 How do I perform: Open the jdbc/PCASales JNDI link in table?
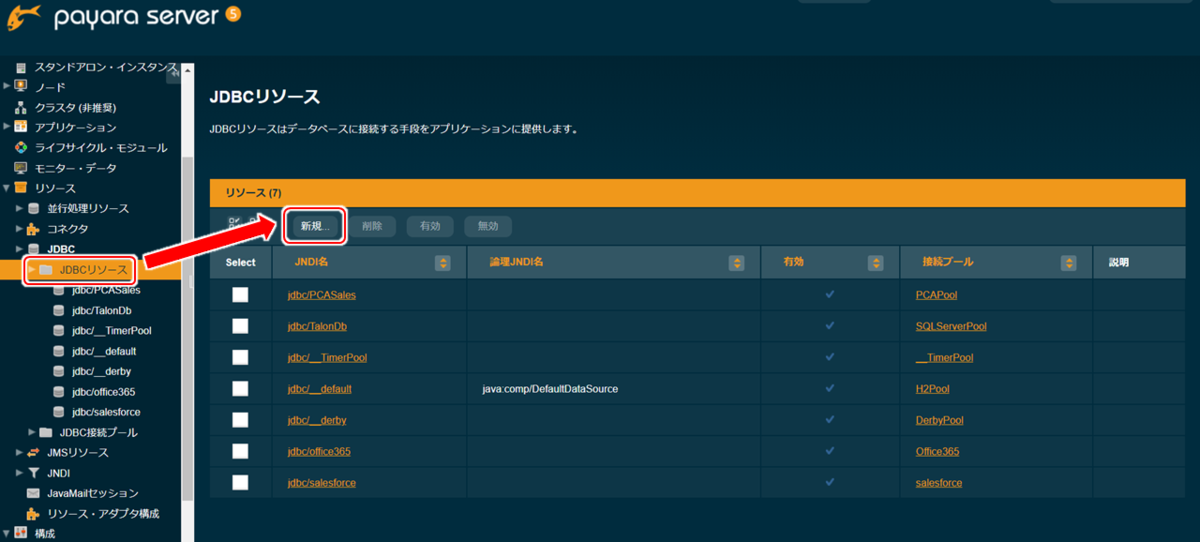[x=321, y=295]
